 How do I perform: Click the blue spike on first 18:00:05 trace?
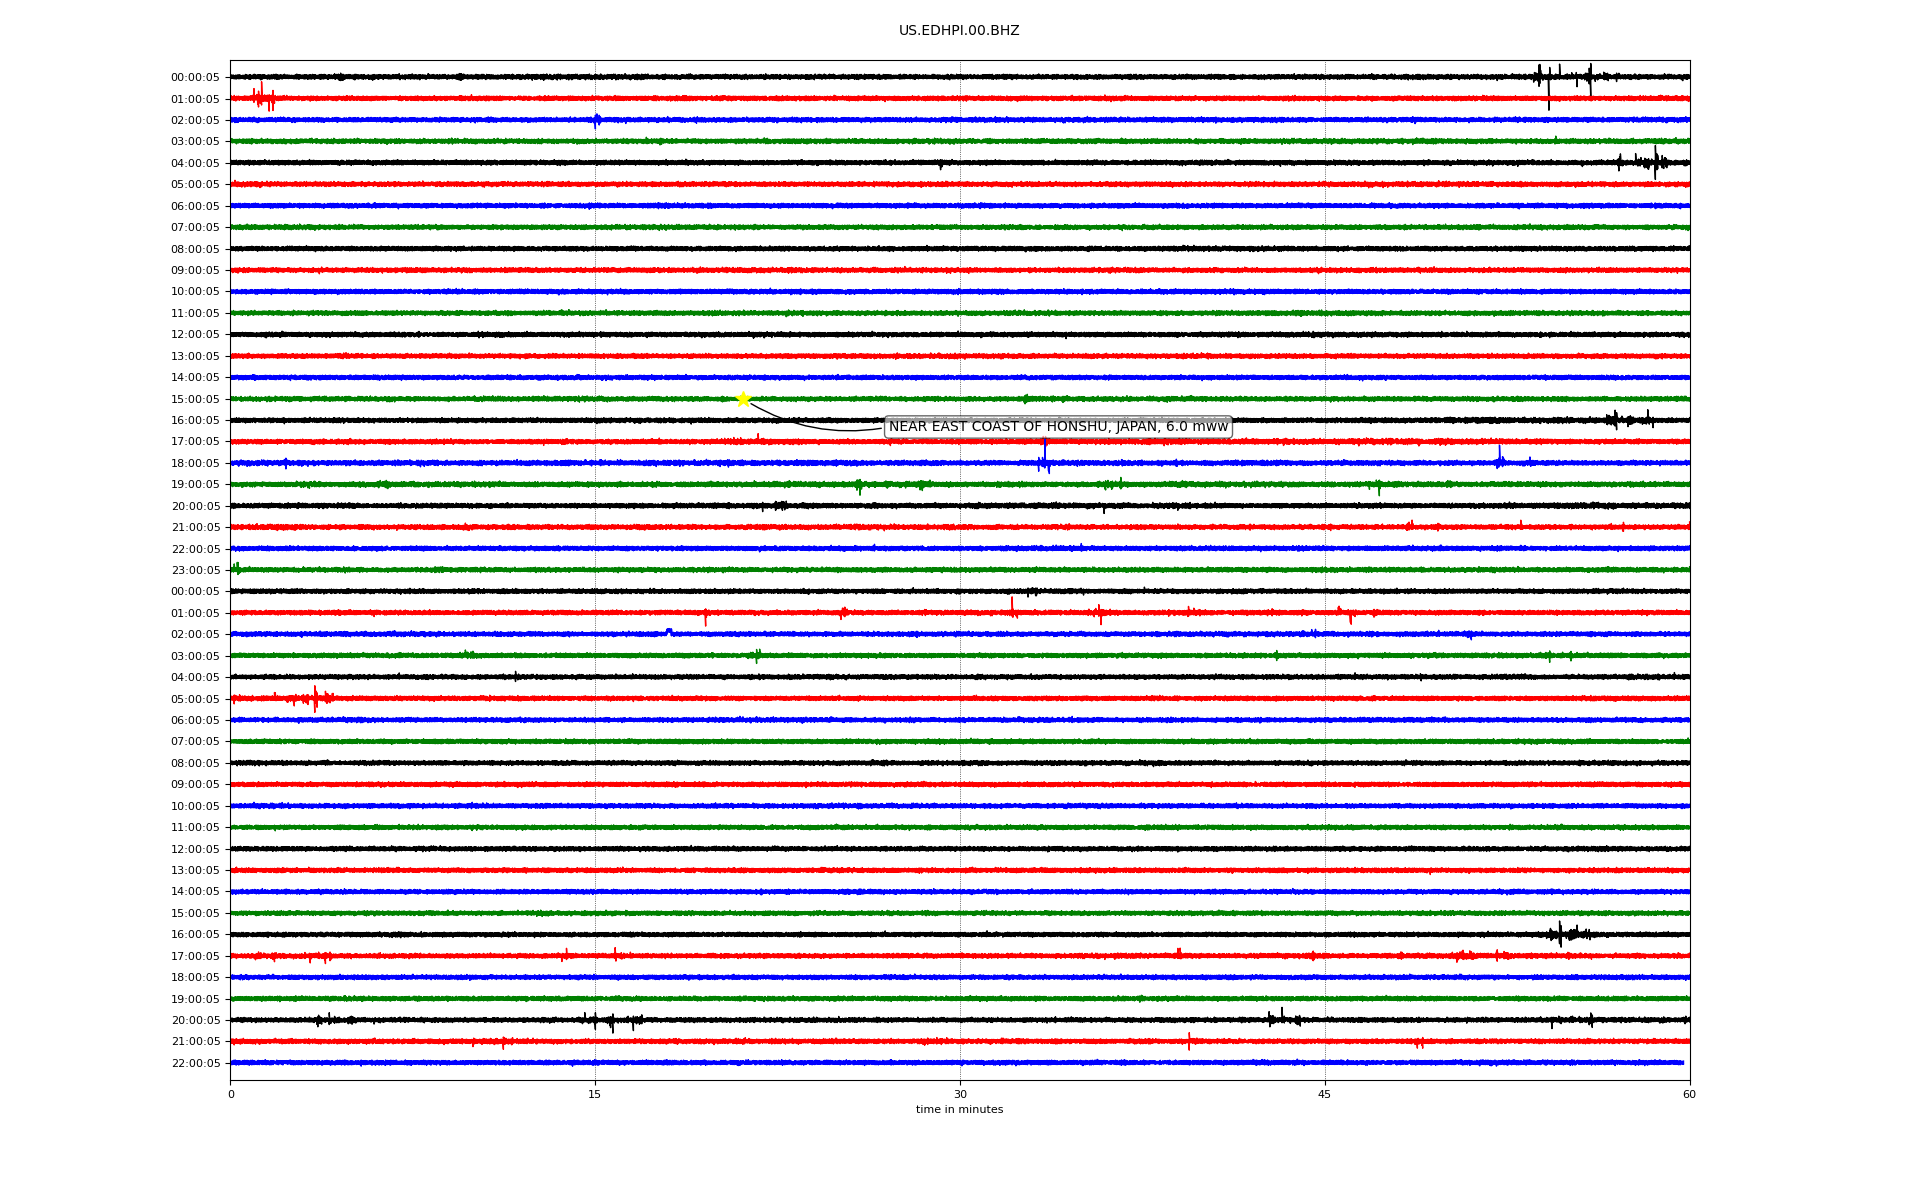(1044, 460)
